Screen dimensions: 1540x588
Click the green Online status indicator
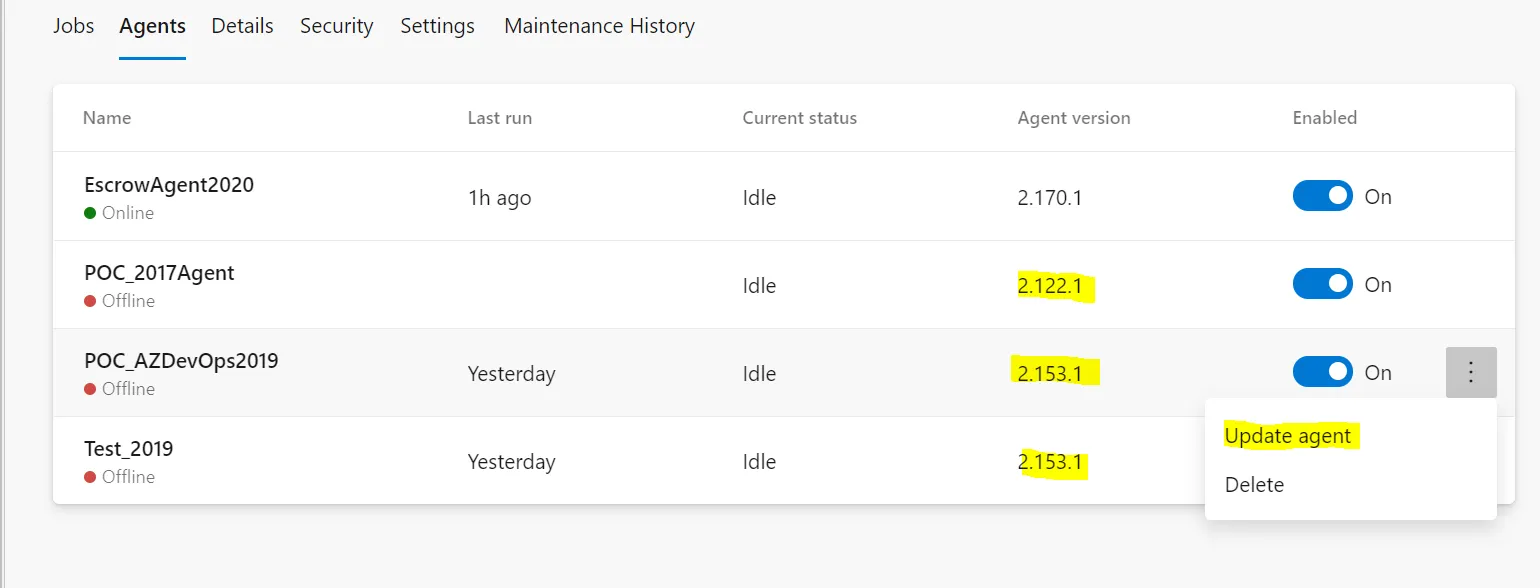[x=90, y=213]
